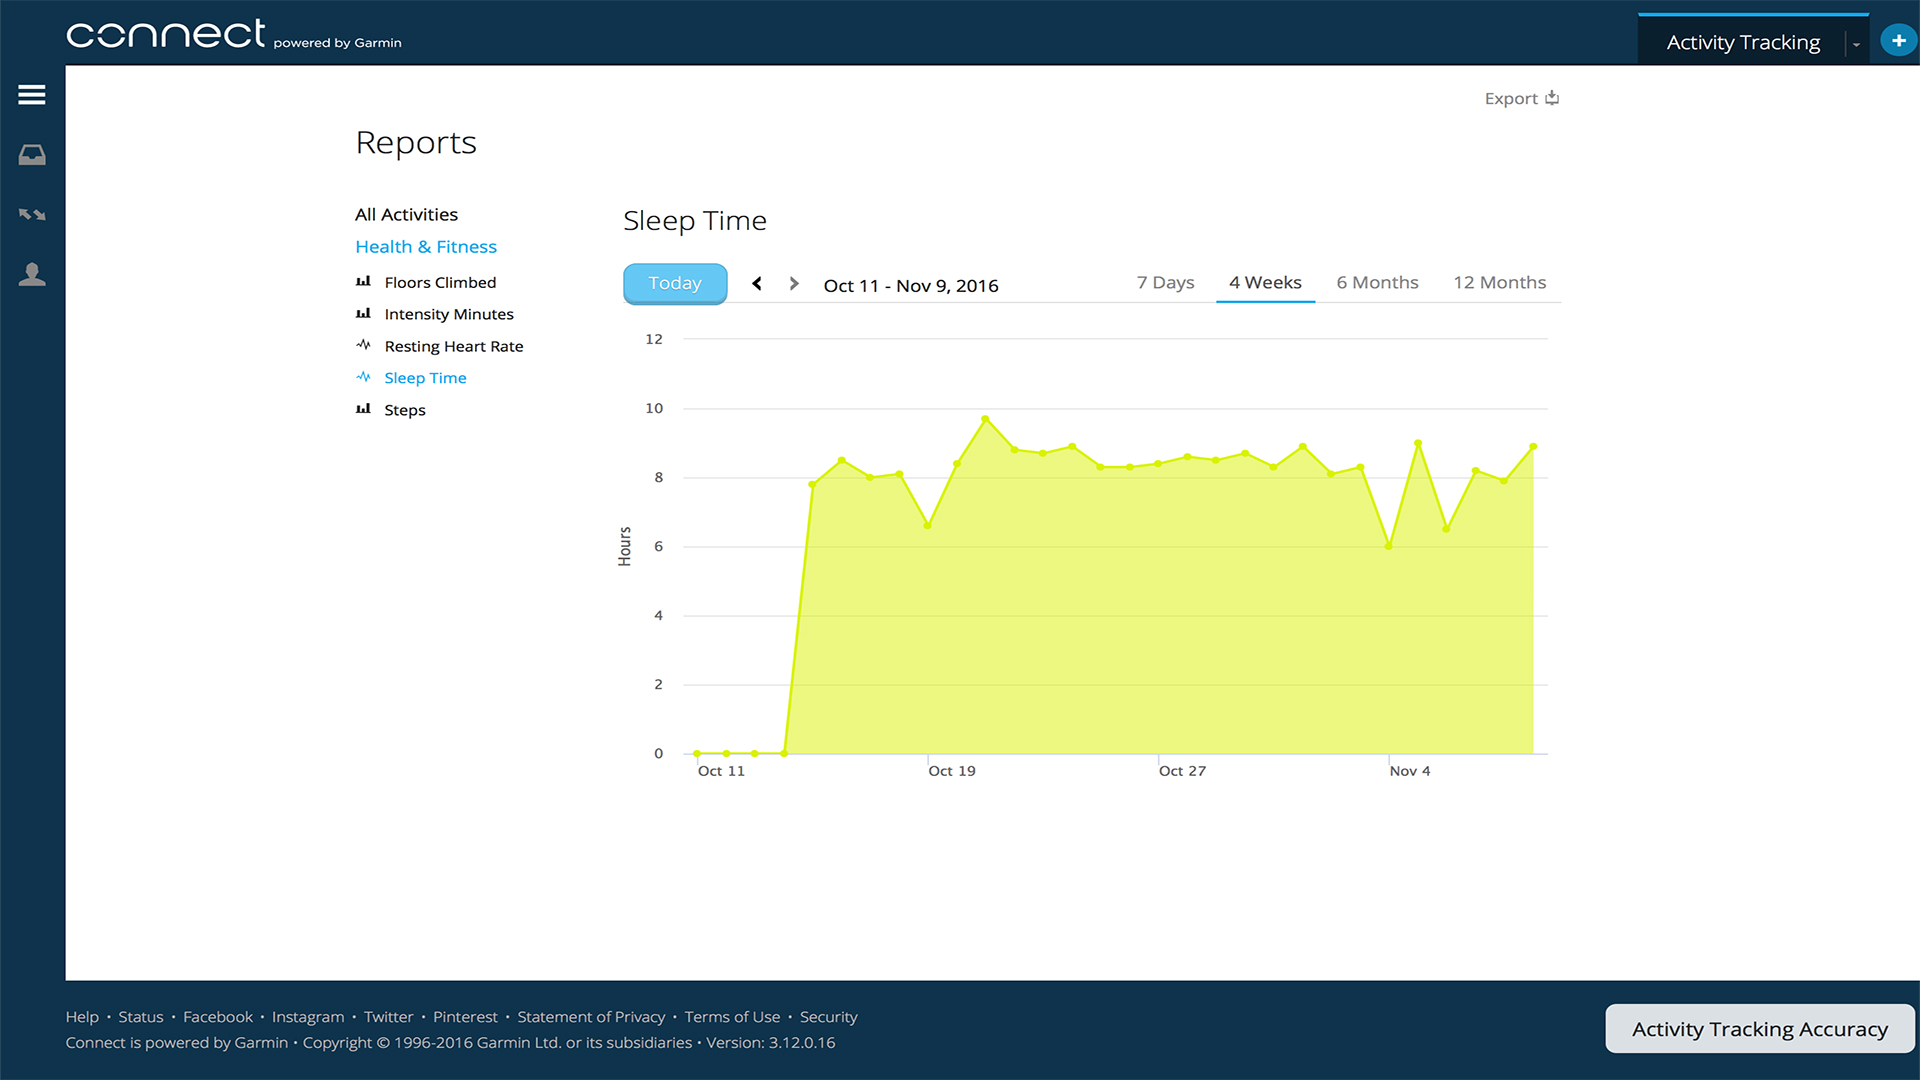The width and height of the screenshot is (1920, 1080).
Task: Go to previous date range arrow
Action: [x=757, y=284]
